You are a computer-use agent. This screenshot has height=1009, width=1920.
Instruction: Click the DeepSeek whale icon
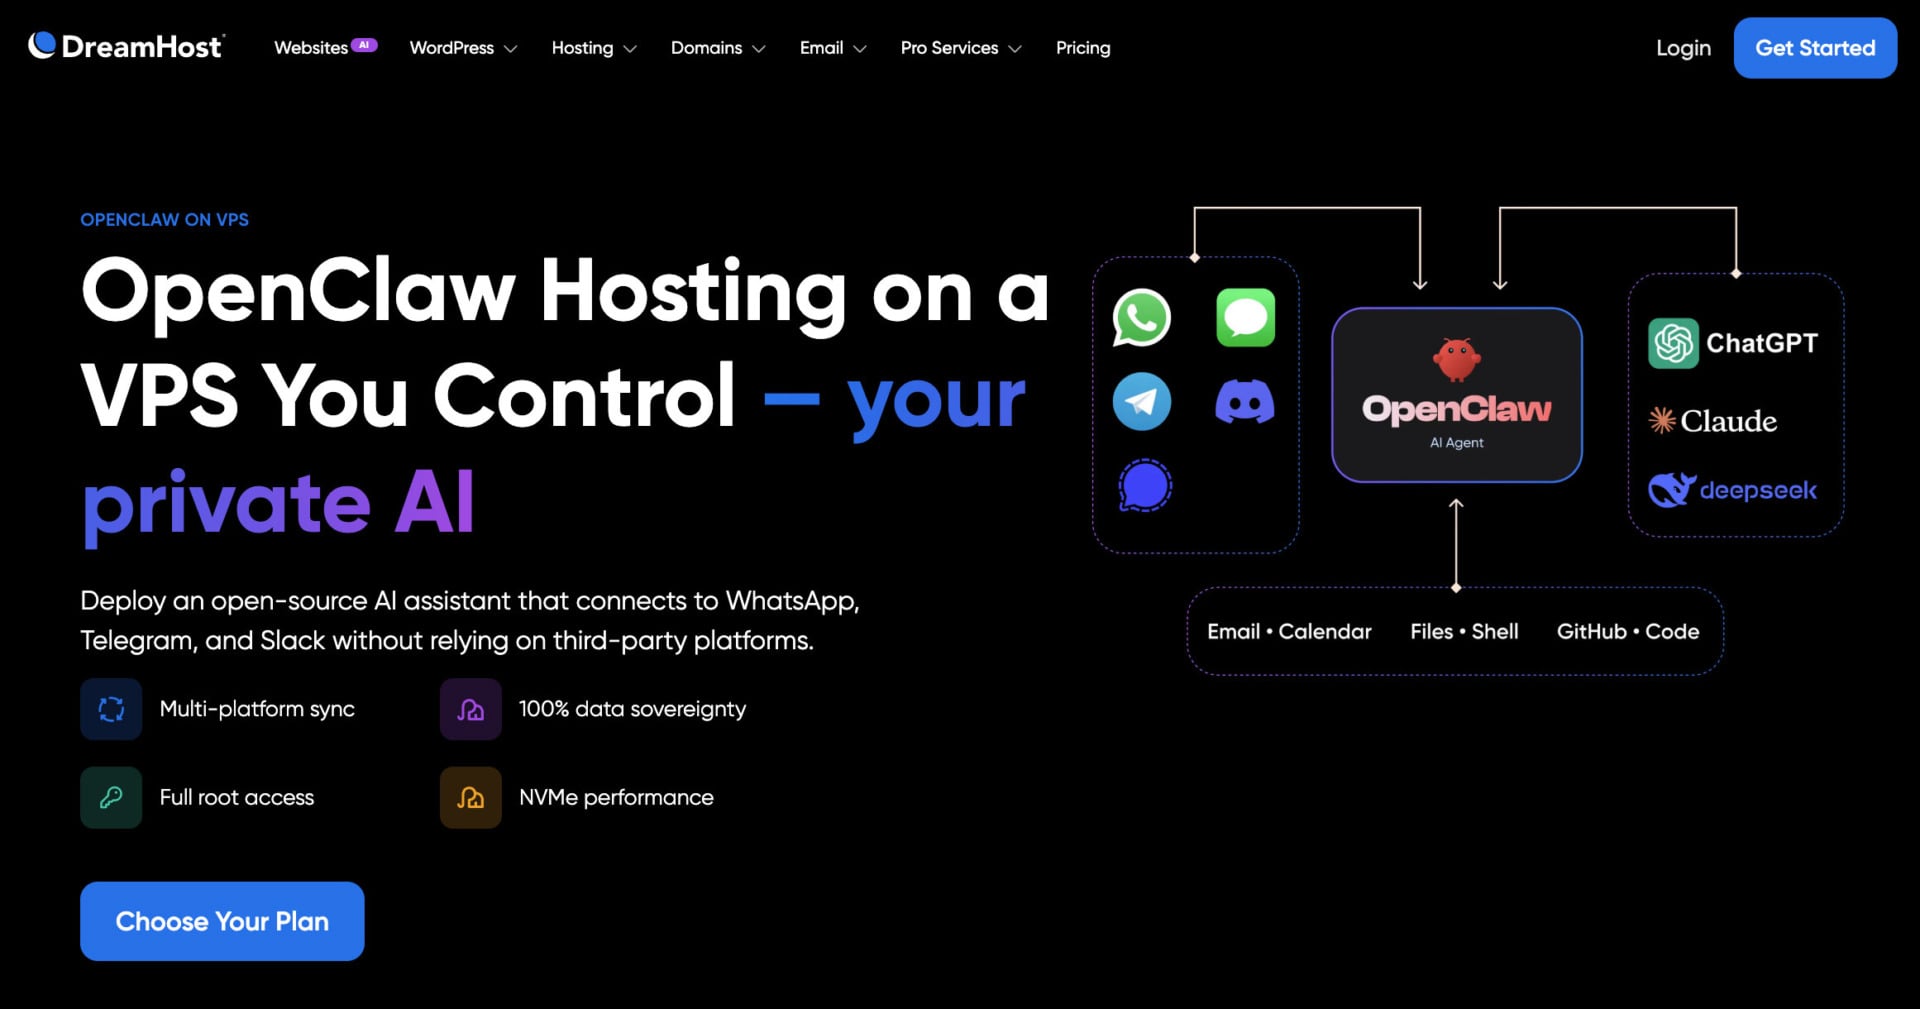click(x=1671, y=489)
